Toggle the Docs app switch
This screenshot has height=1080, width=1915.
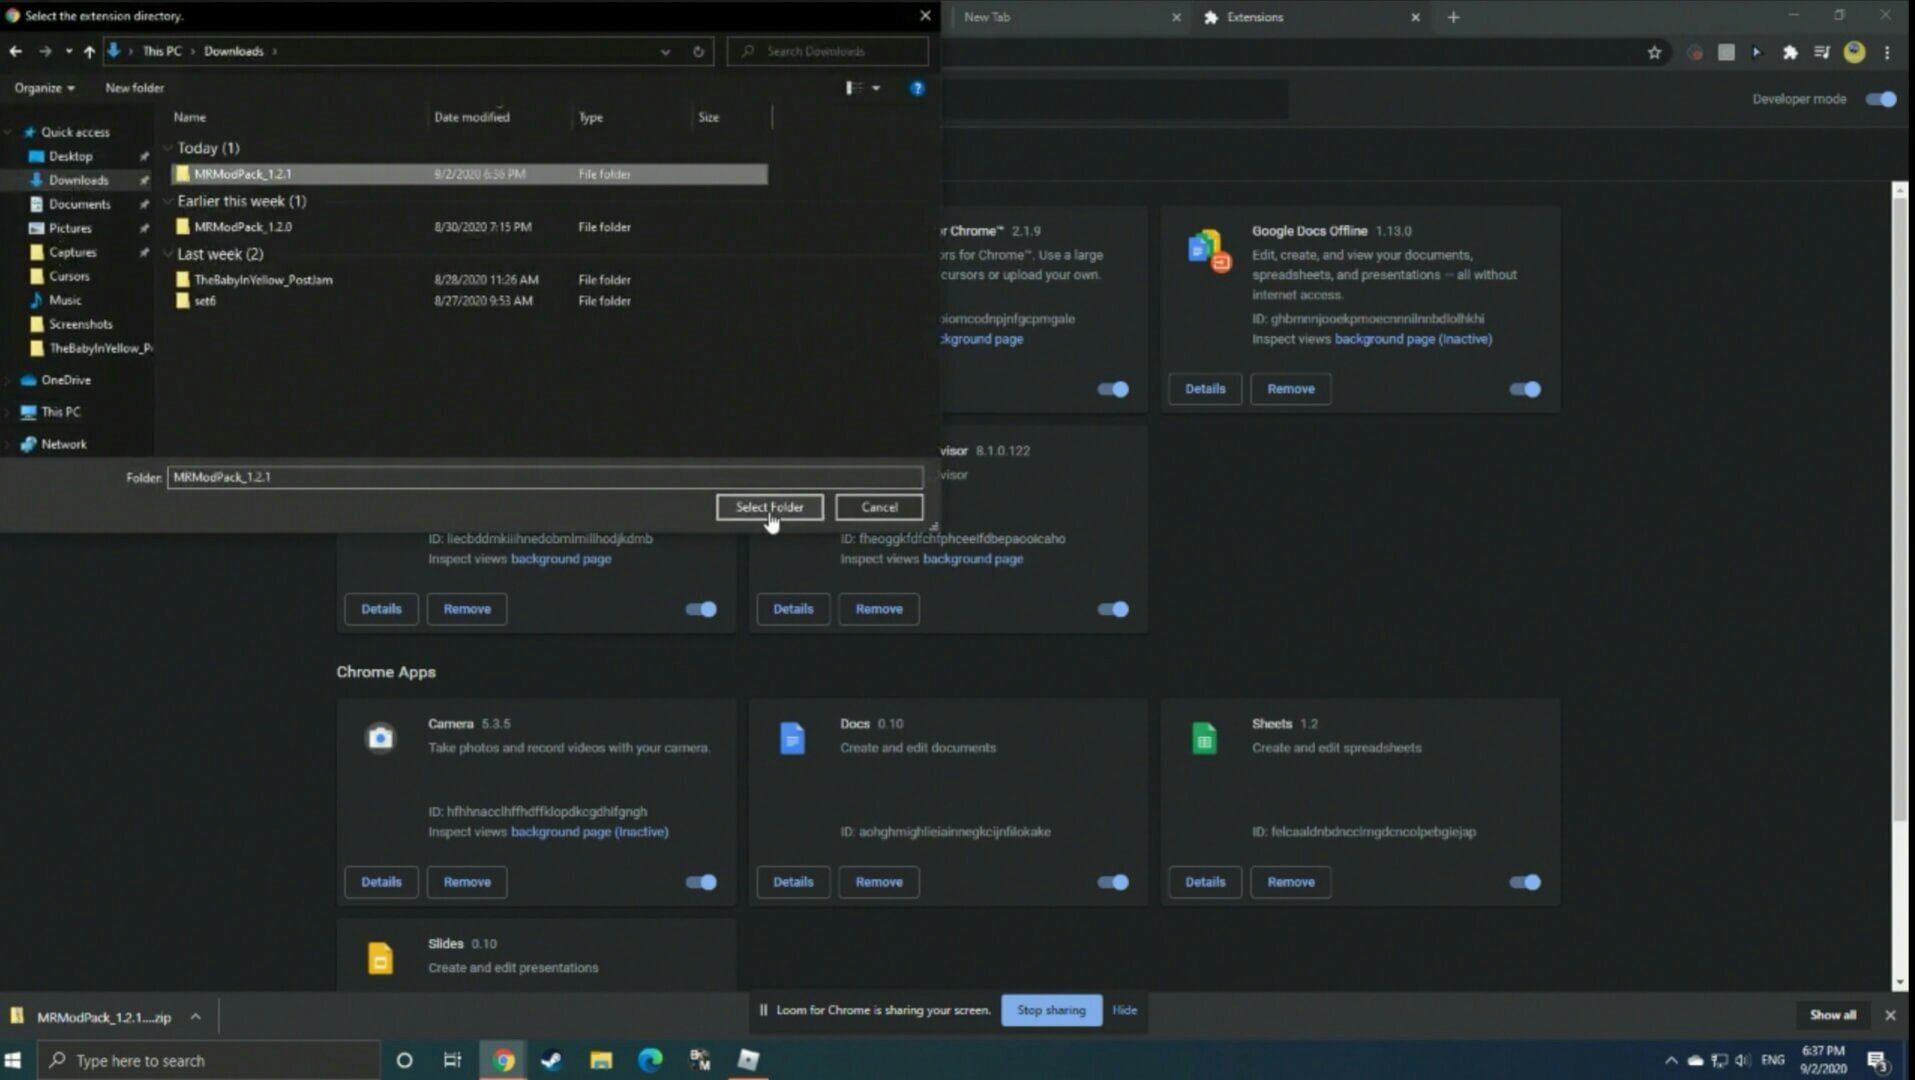click(1113, 882)
